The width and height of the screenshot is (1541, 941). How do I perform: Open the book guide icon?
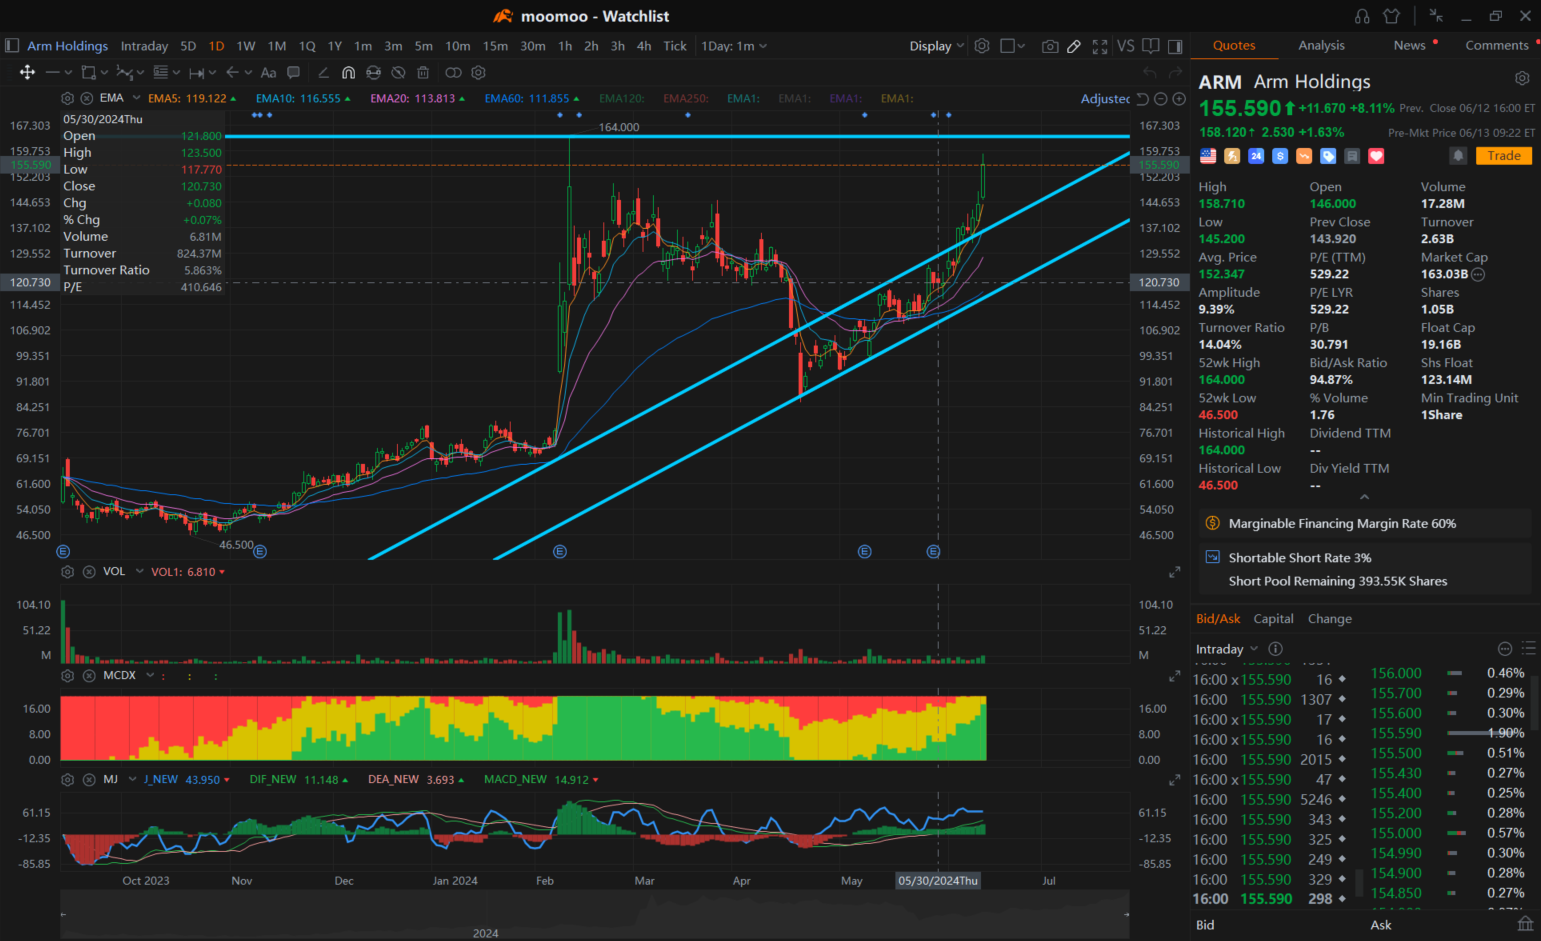(x=1151, y=46)
